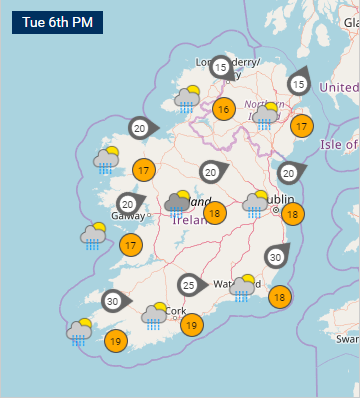Click the 25 wind speed marker near Waterford
The height and width of the screenshot is (399, 360).
coord(192,285)
